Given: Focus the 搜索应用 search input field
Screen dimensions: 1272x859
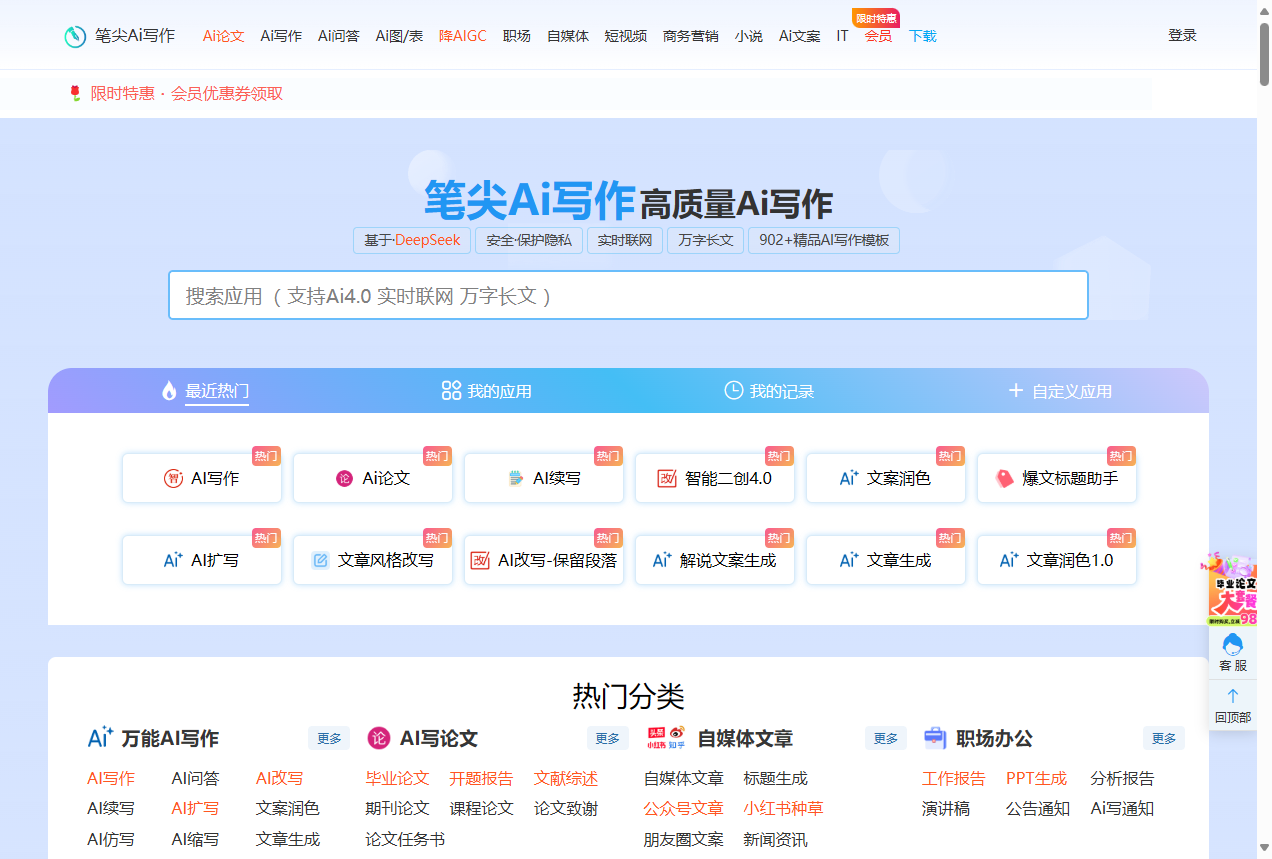Looking at the screenshot, I should coord(628,296).
